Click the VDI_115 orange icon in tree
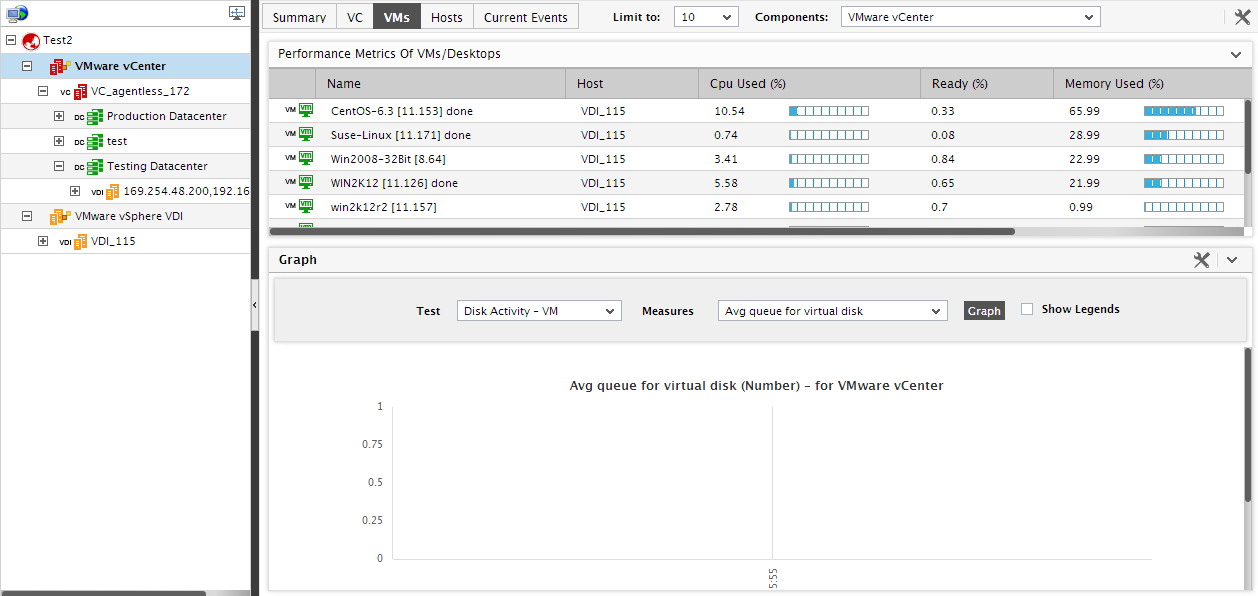1258x596 pixels. [80, 241]
